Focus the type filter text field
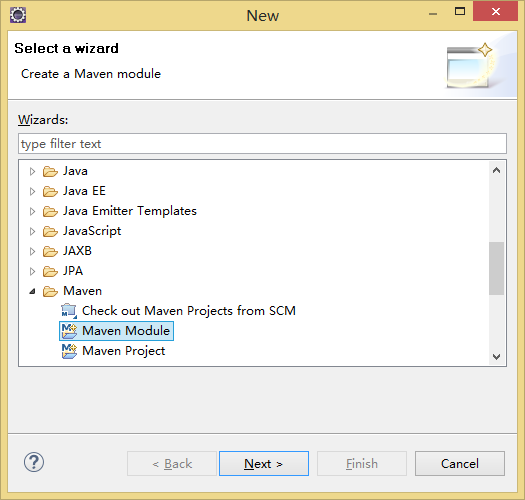 click(x=262, y=144)
